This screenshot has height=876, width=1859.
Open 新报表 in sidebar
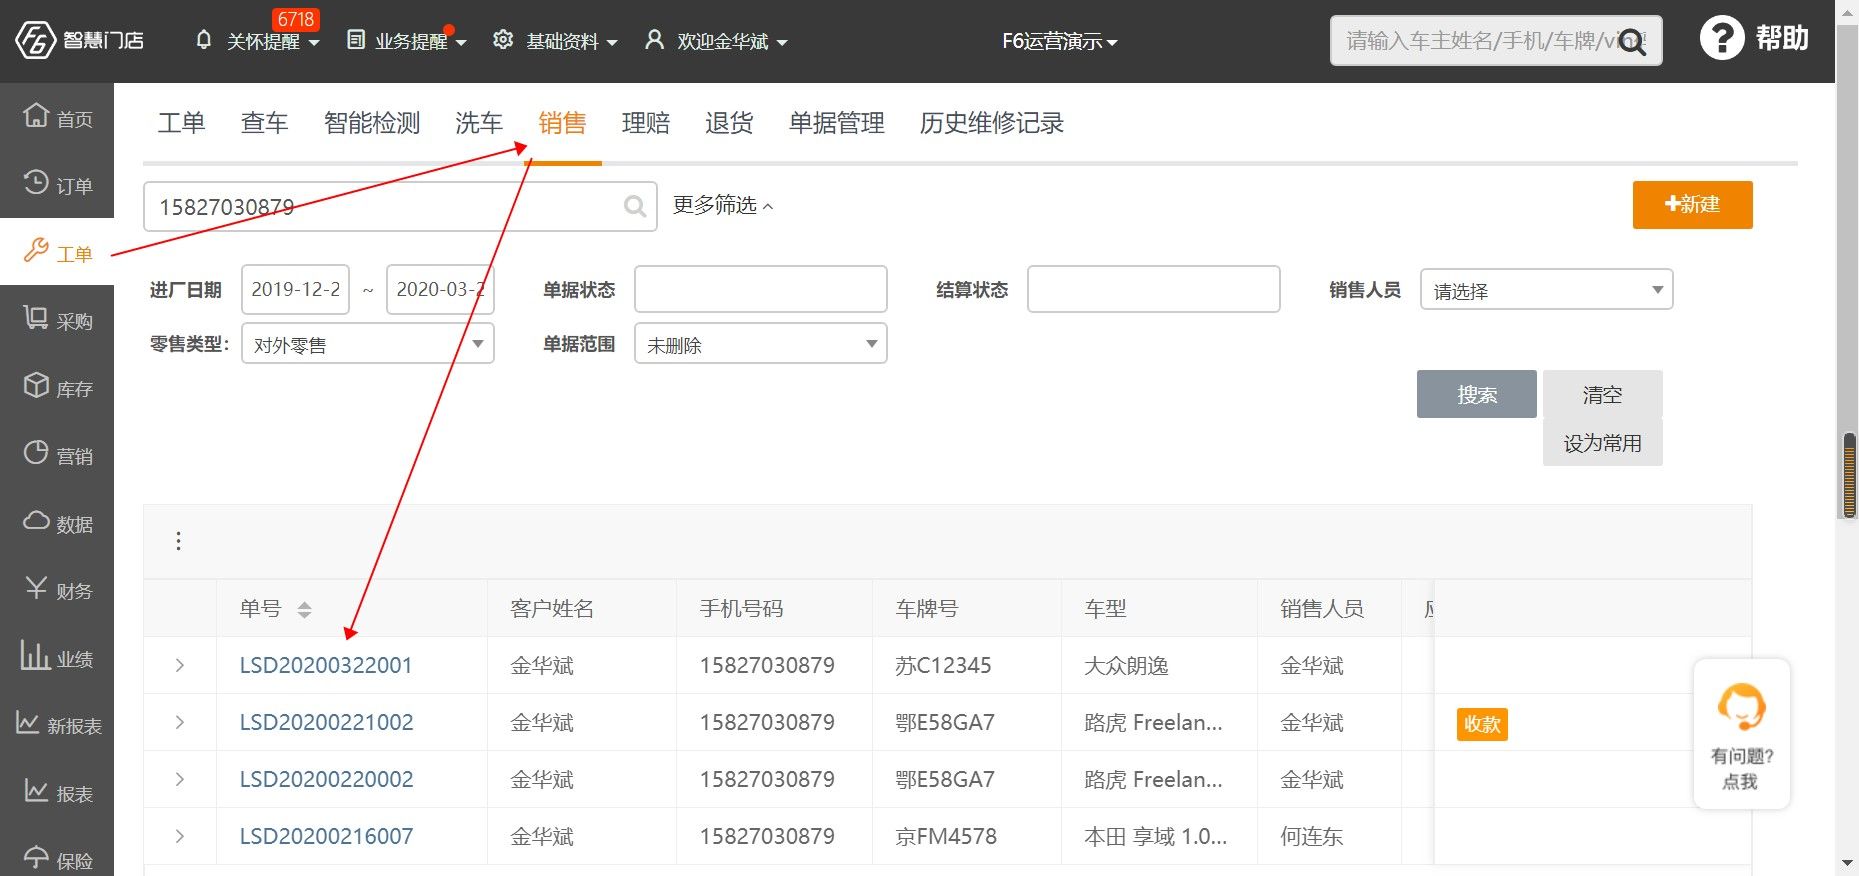coord(57,724)
